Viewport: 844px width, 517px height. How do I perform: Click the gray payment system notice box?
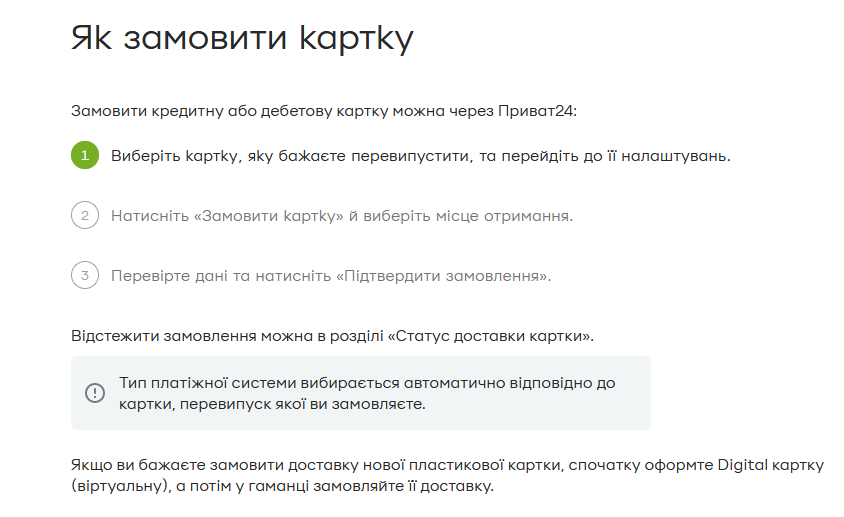[361, 393]
